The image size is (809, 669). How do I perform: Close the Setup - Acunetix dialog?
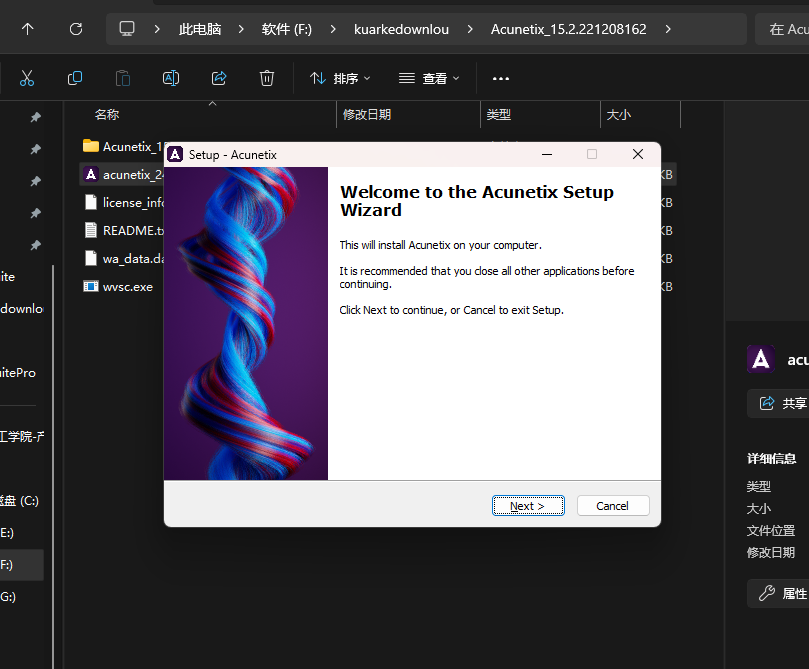pyautogui.click(x=638, y=154)
